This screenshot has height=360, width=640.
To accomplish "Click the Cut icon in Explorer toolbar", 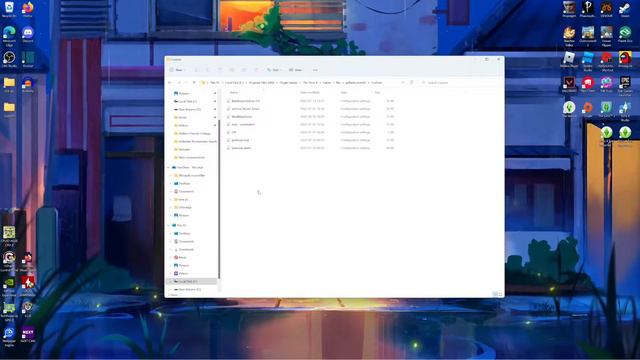I will [x=196, y=70].
